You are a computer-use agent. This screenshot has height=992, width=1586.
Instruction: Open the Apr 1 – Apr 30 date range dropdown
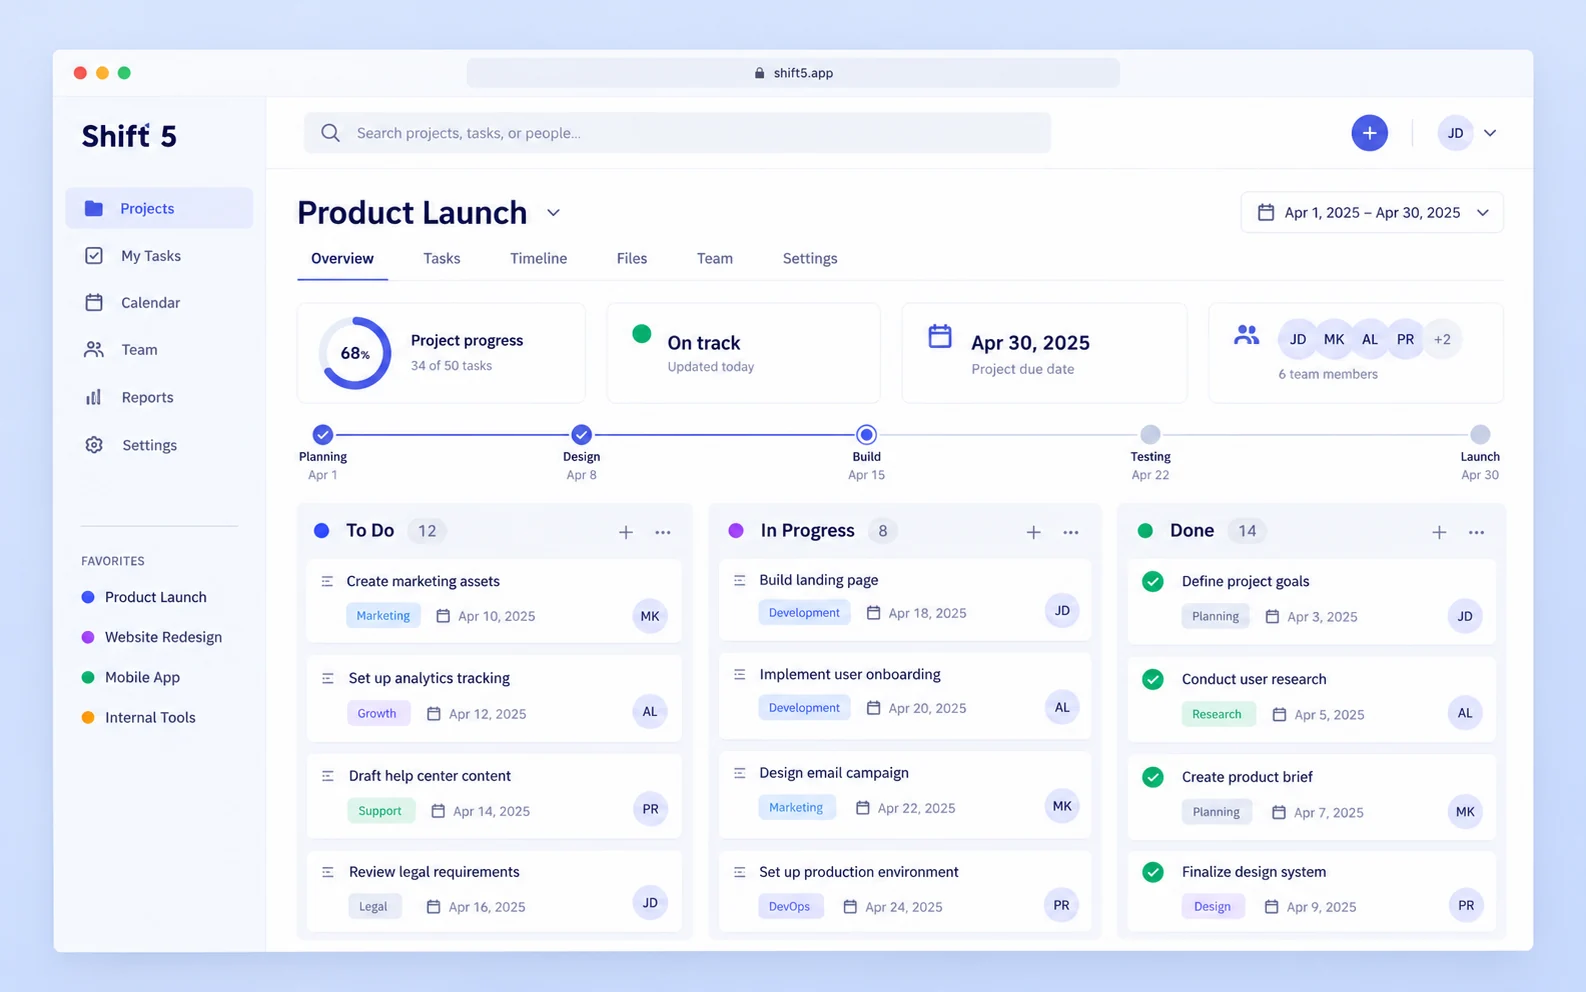tap(1372, 212)
